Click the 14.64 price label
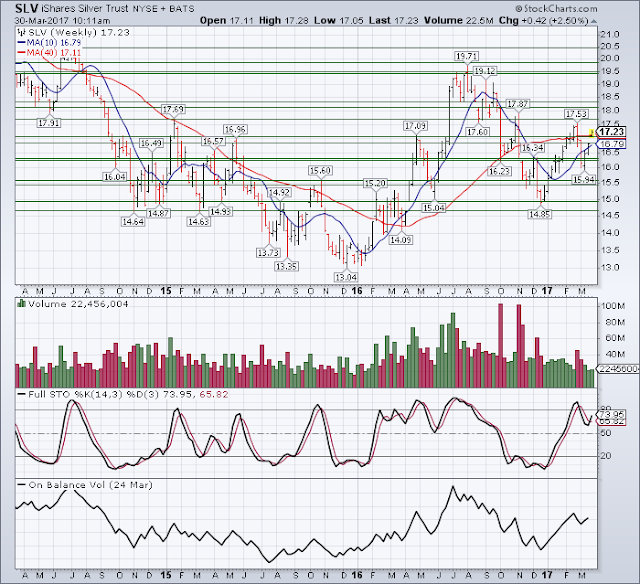This screenshot has height=584, width=640. [x=133, y=222]
